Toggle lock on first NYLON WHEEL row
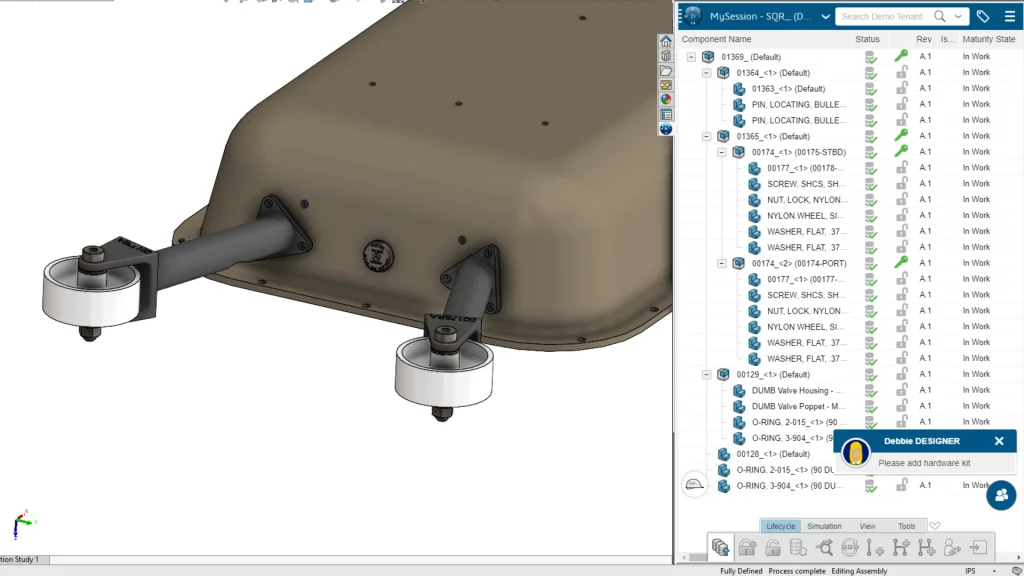 point(901,215)
